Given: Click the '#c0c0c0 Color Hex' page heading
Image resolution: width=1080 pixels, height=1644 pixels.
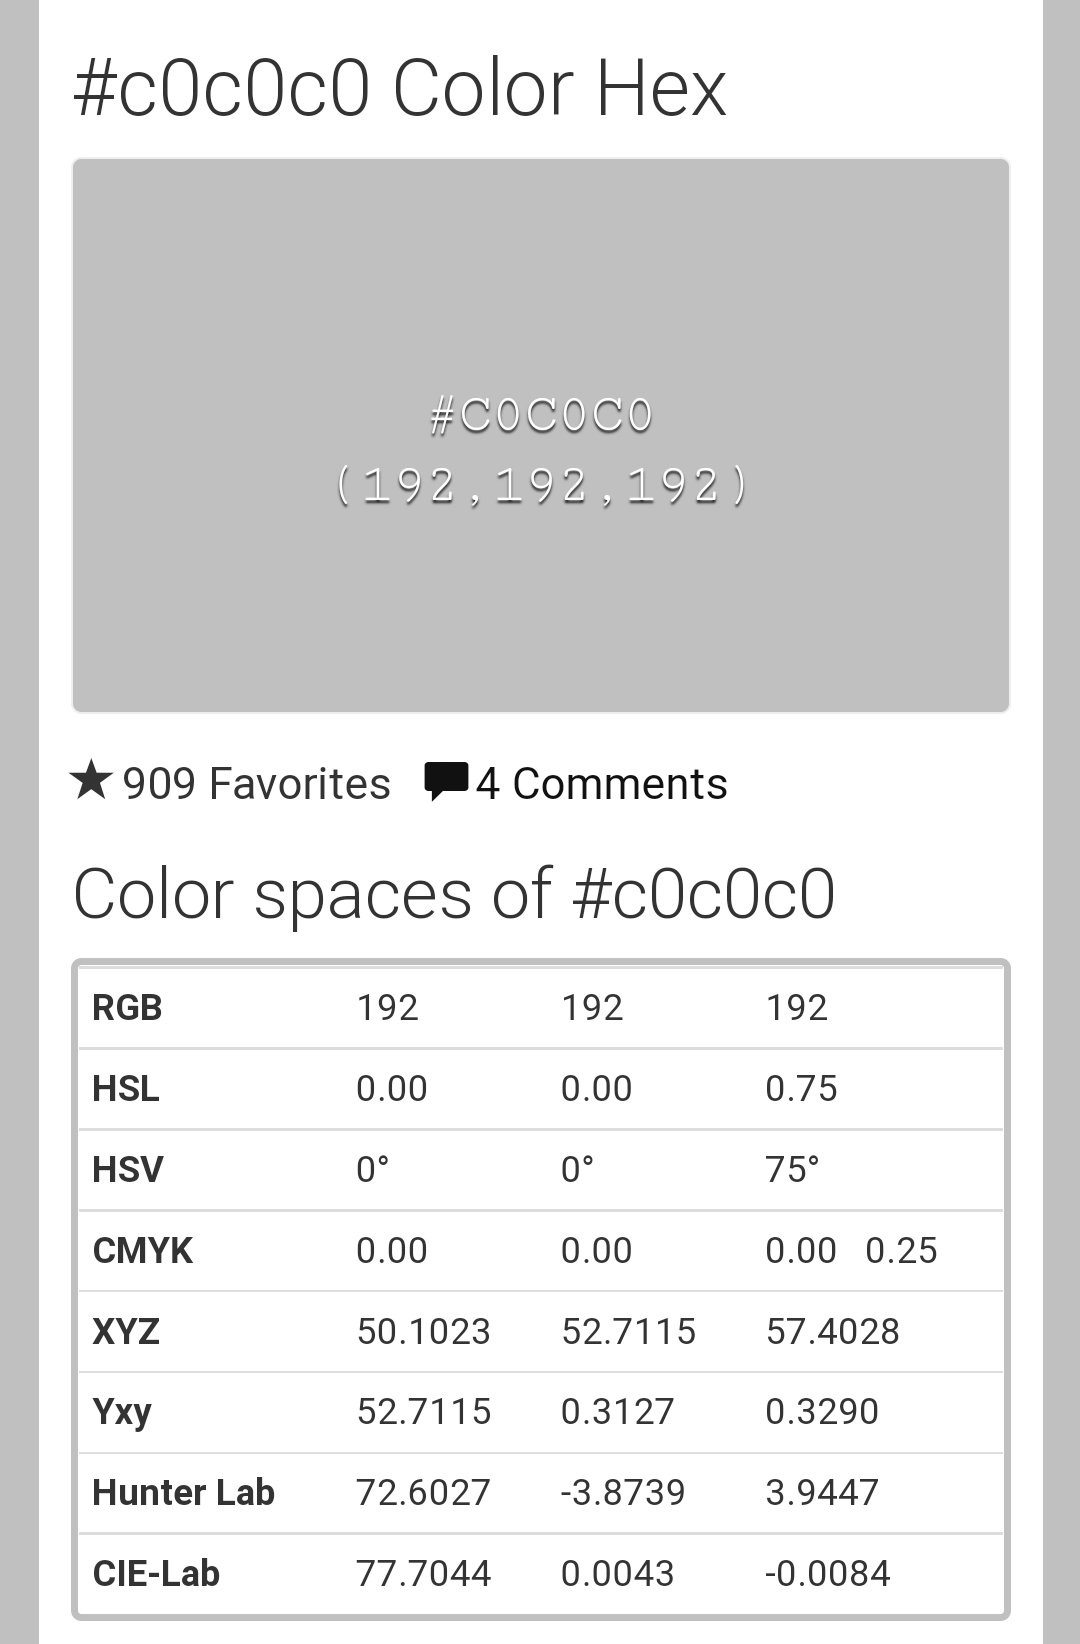Looking at the screenshot, I should [x=400, y=89].
